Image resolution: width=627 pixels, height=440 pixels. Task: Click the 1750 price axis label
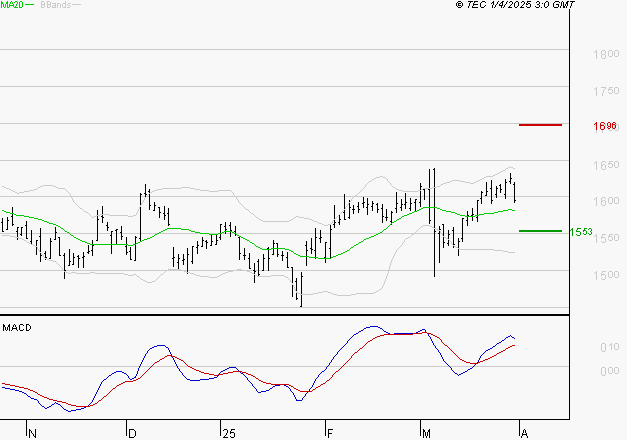coord(606,91)
